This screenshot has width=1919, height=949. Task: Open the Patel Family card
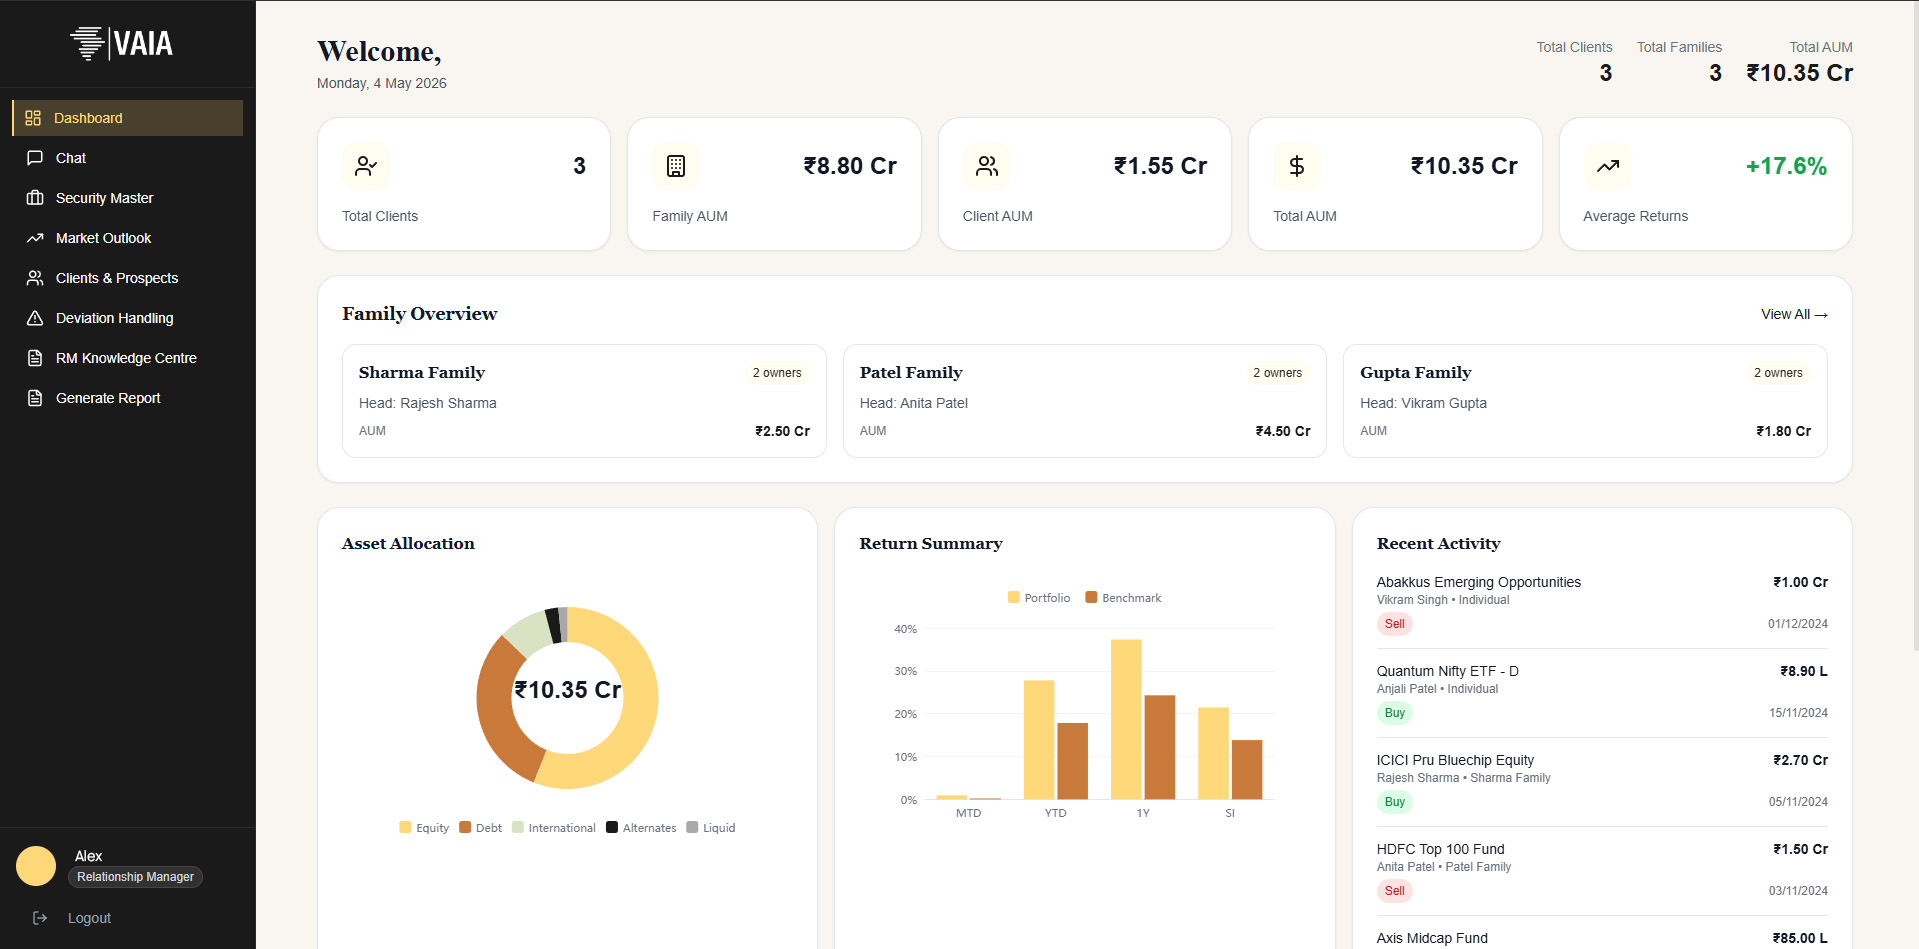(x=1085, y=401)
